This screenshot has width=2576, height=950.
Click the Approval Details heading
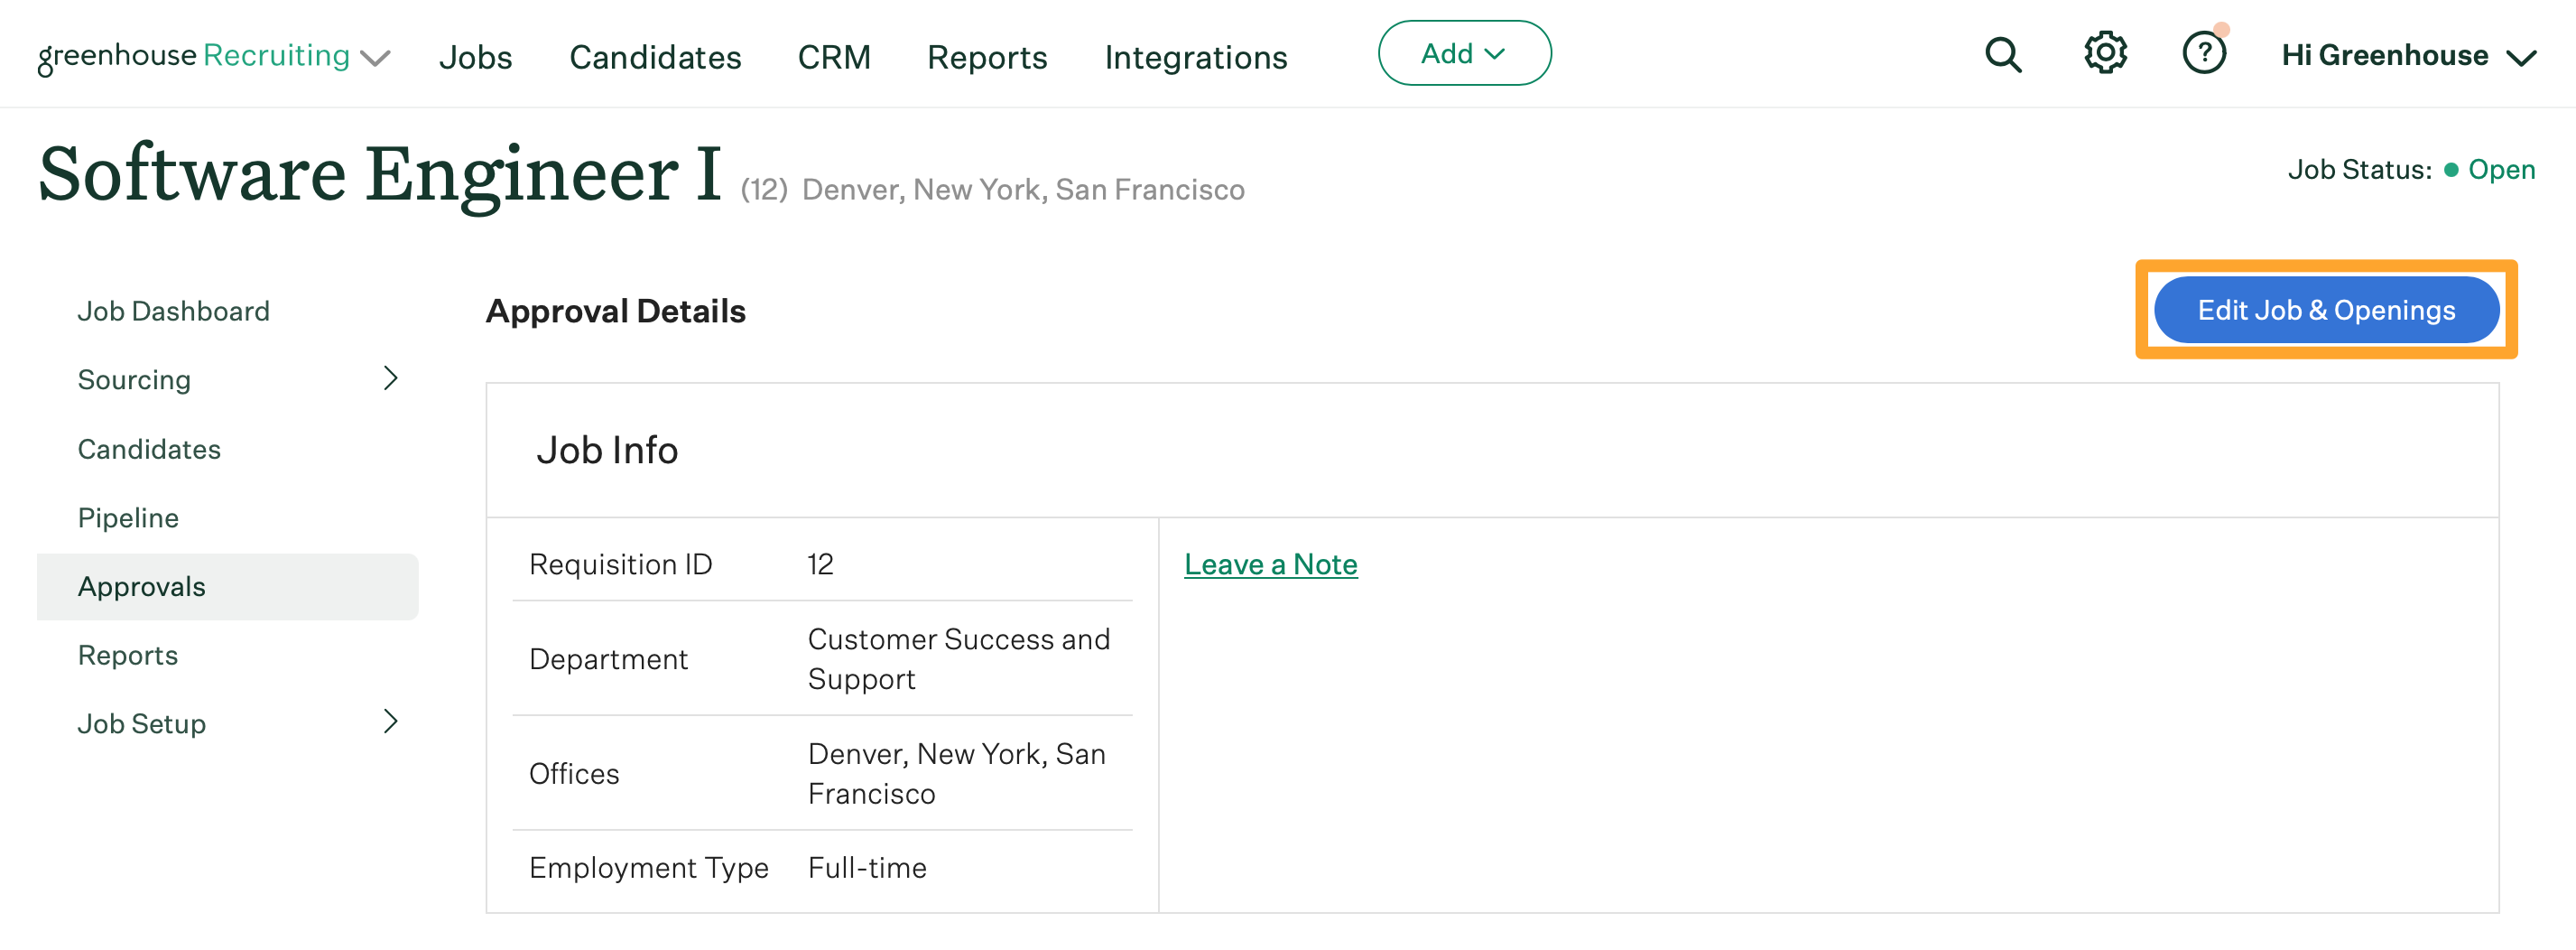tap(616, 311)
